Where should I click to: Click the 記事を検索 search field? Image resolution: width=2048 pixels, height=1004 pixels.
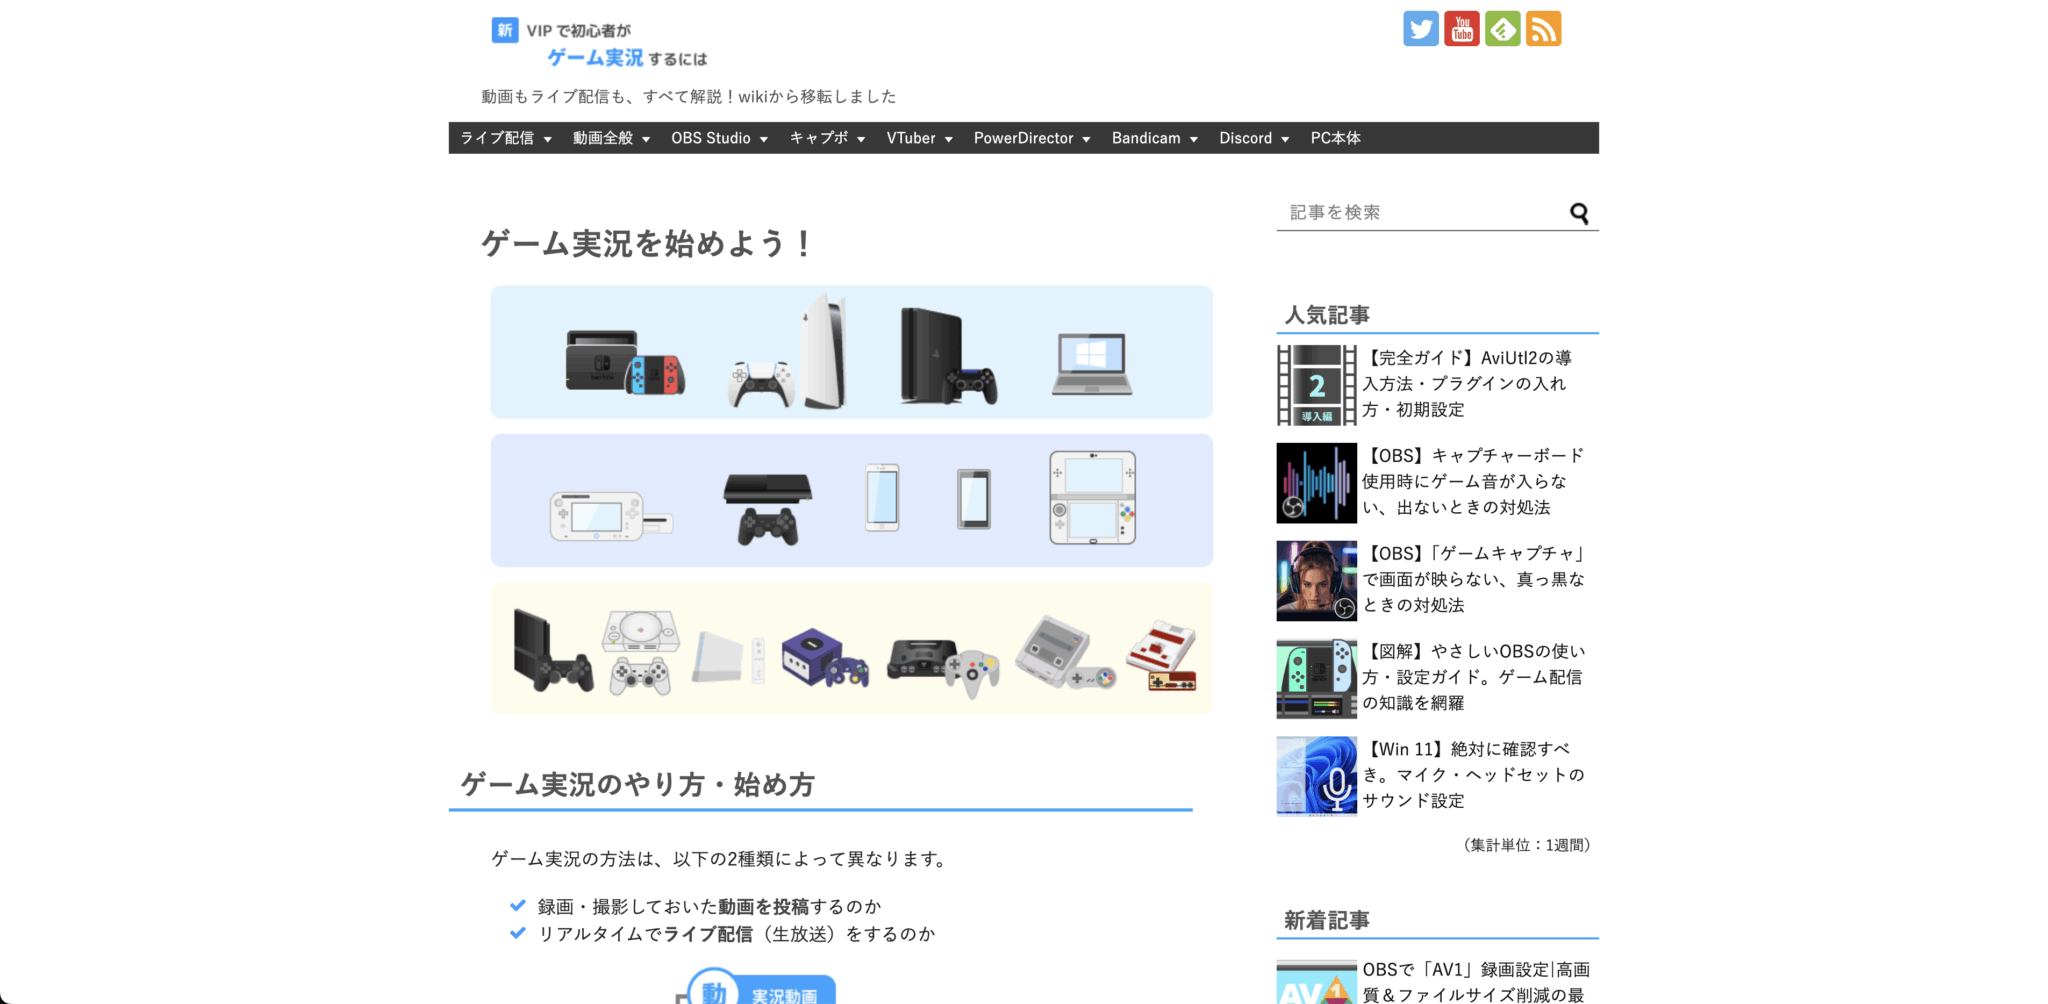click(x=1420, y=213)
